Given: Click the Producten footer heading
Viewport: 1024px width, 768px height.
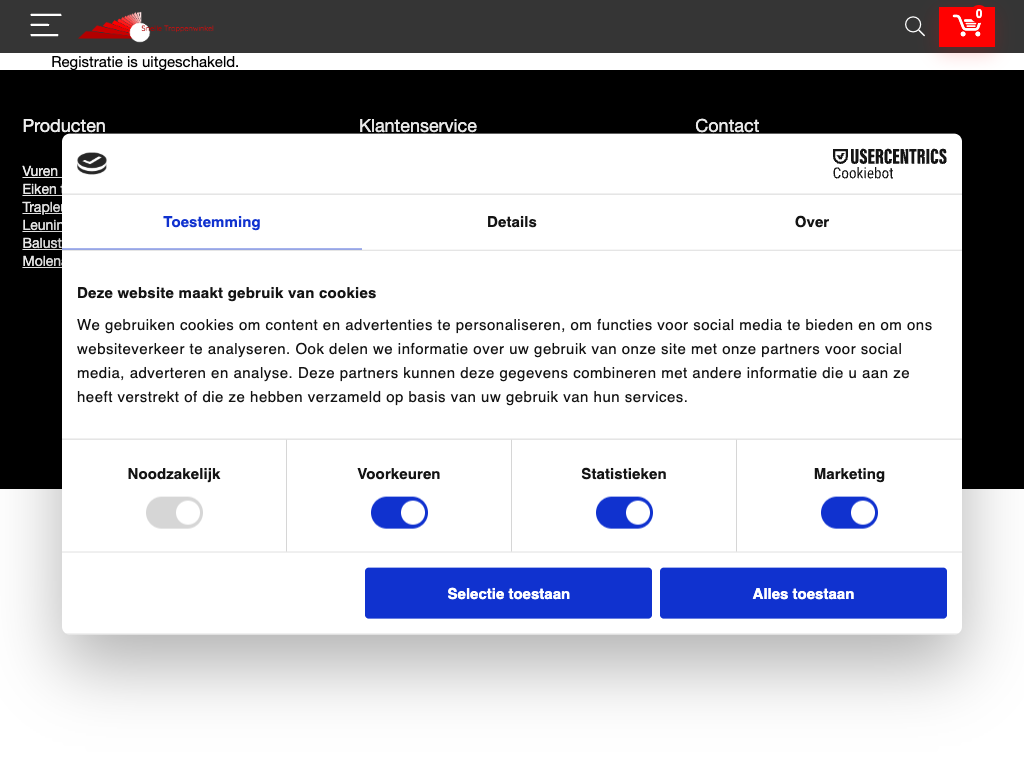Looking at the screenshot, I should (x=64, y=125).
